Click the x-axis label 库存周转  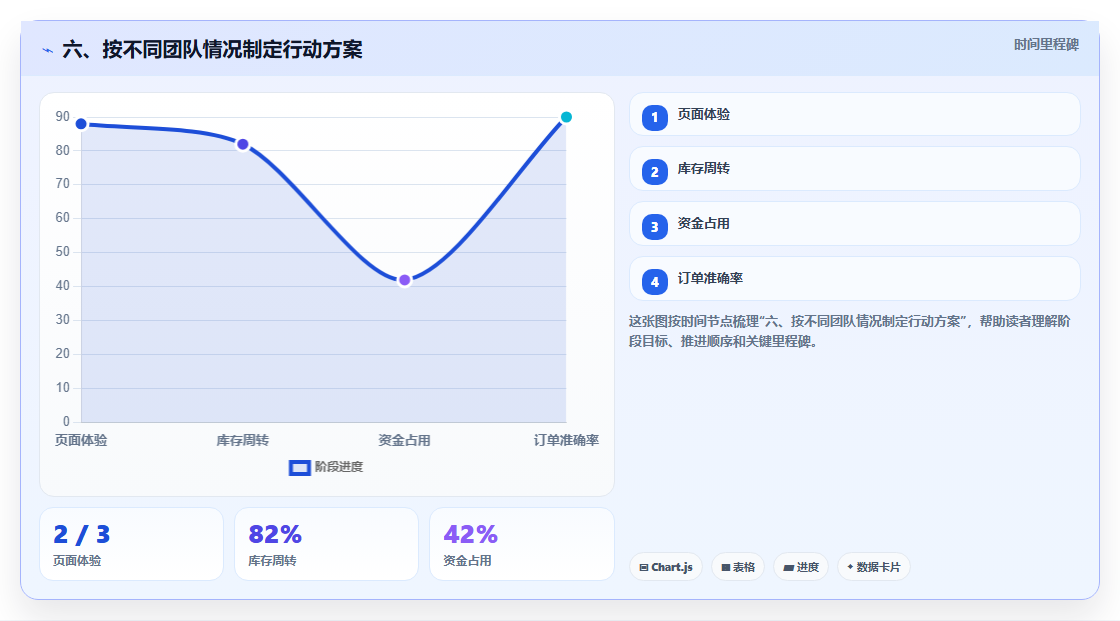[243, 440]
